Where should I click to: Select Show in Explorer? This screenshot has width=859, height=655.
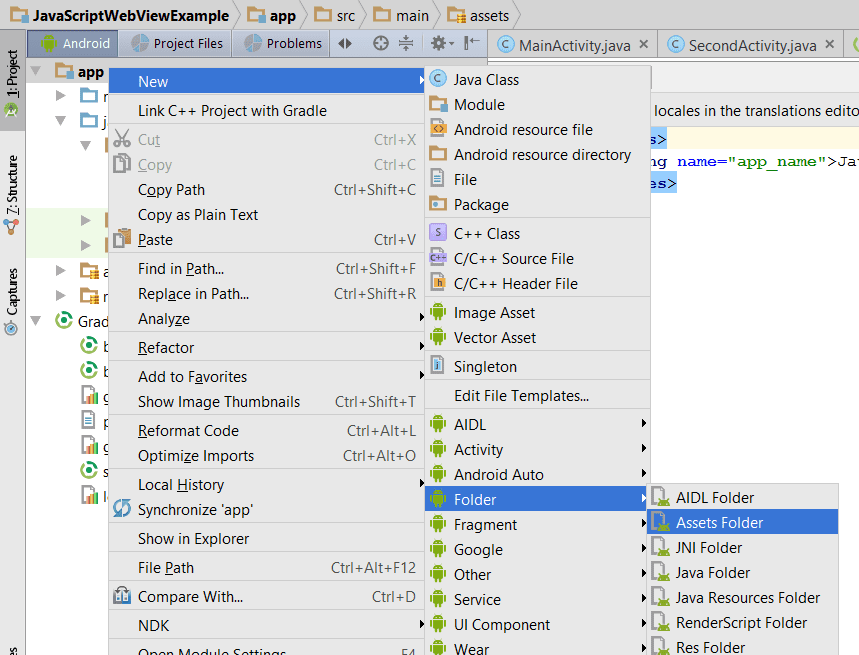pos(267,539)
